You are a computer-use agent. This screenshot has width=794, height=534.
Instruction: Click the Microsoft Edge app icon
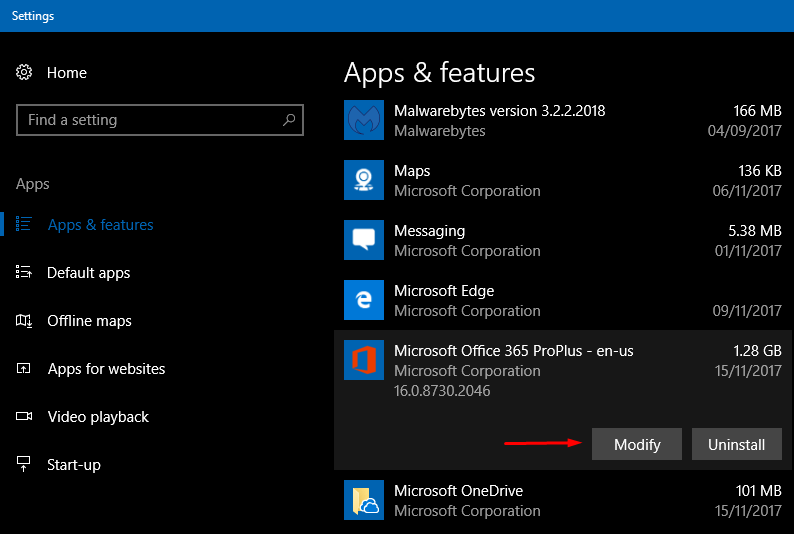[x=364, y=300]
